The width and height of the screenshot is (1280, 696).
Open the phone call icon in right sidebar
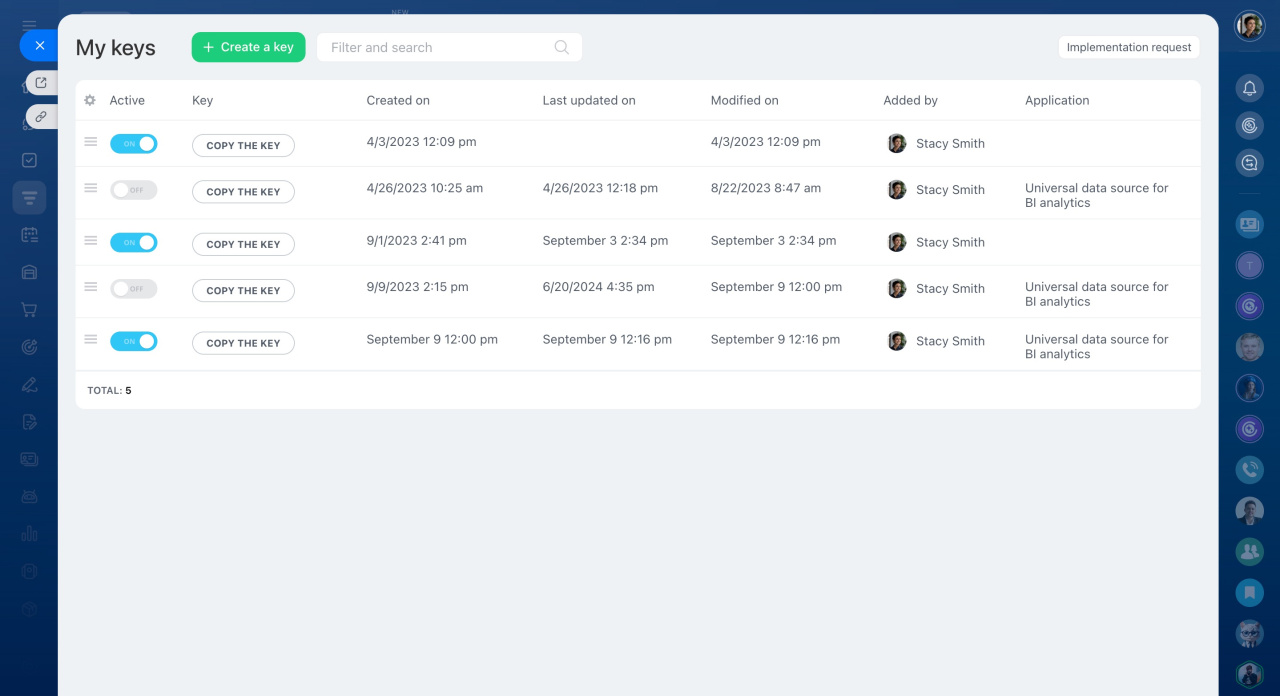click(1249, 468)
